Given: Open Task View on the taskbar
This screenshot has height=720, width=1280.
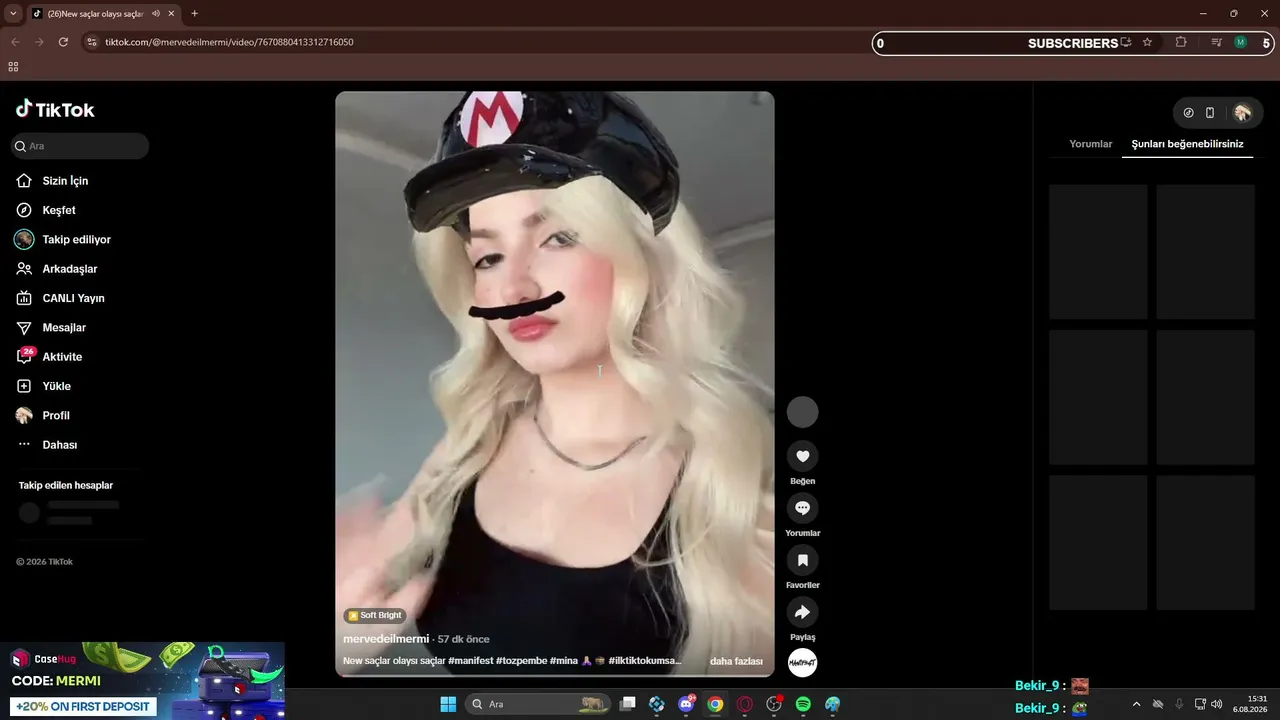Looking at the screenshot, I should (x=628, y=704).
